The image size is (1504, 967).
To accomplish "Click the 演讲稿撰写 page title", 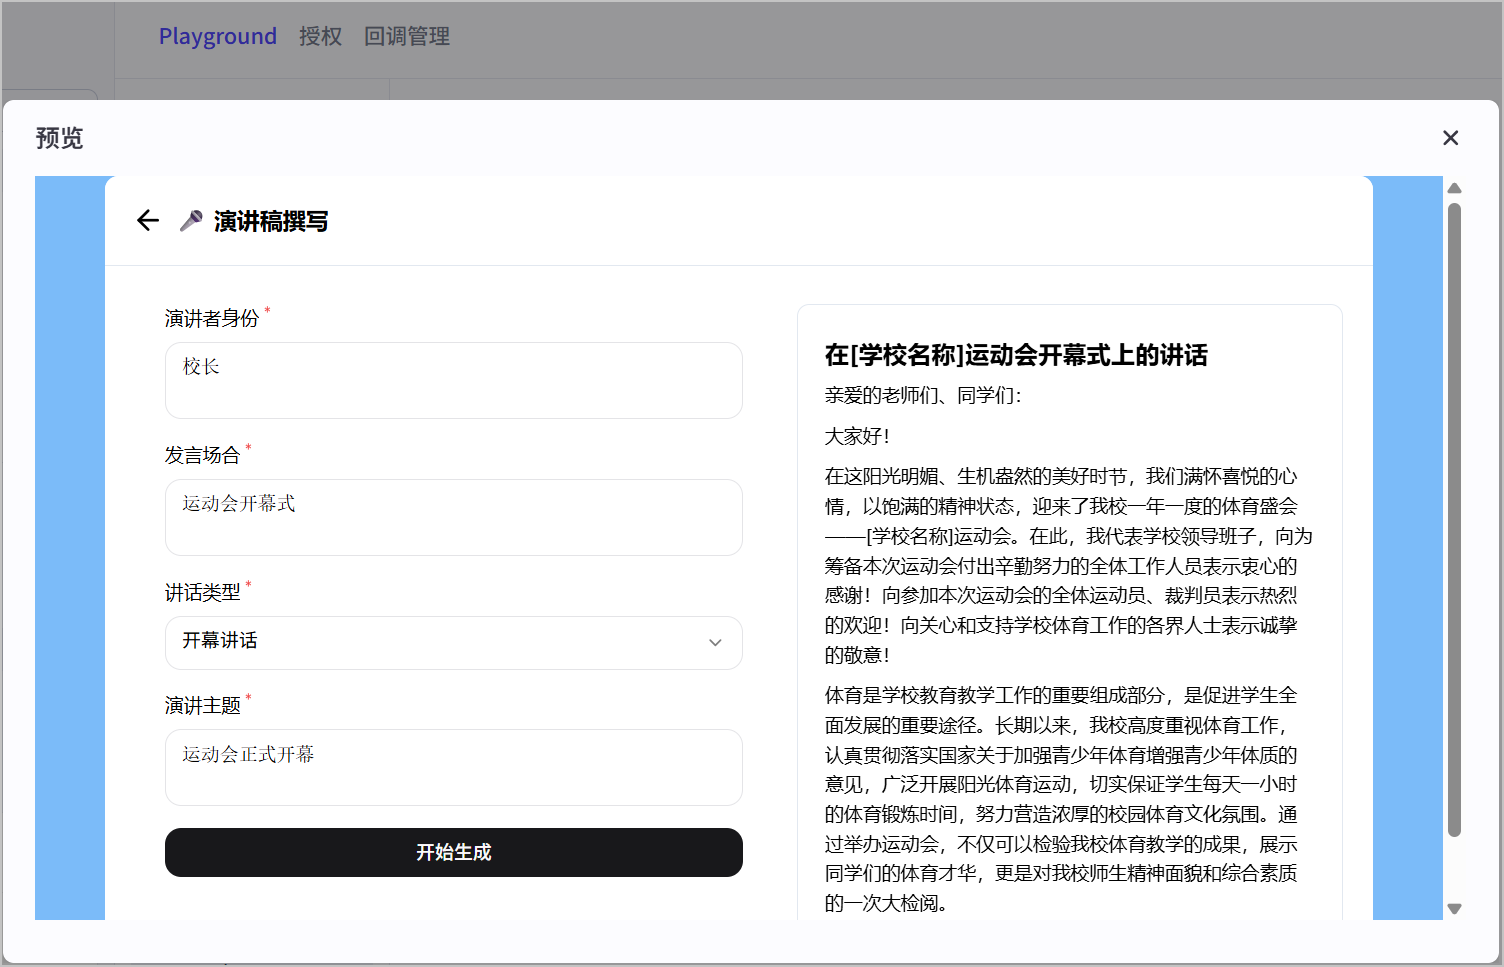I will 271,221.
